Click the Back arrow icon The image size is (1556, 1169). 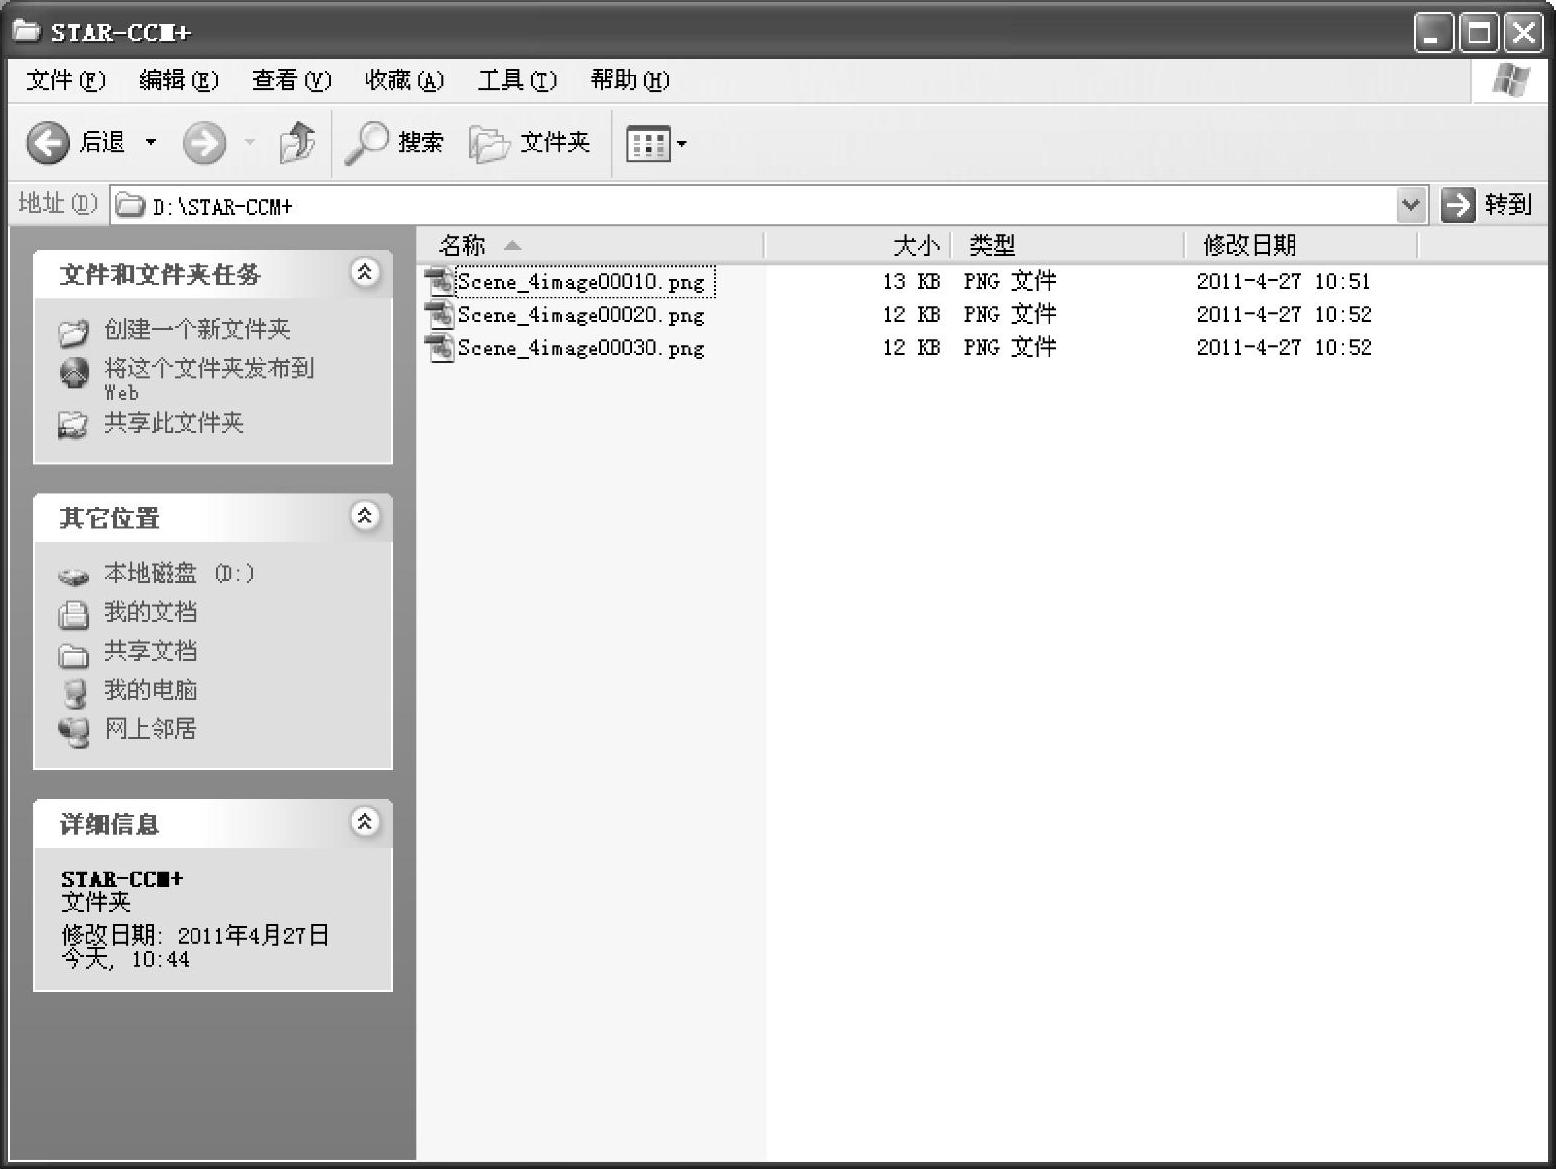[47, 143]
